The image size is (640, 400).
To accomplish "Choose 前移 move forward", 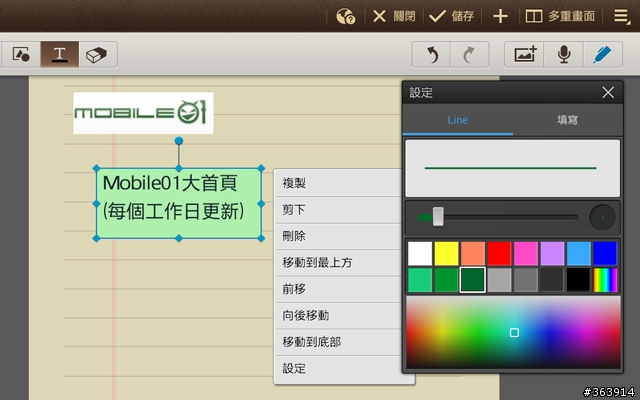I will [339, 289].
